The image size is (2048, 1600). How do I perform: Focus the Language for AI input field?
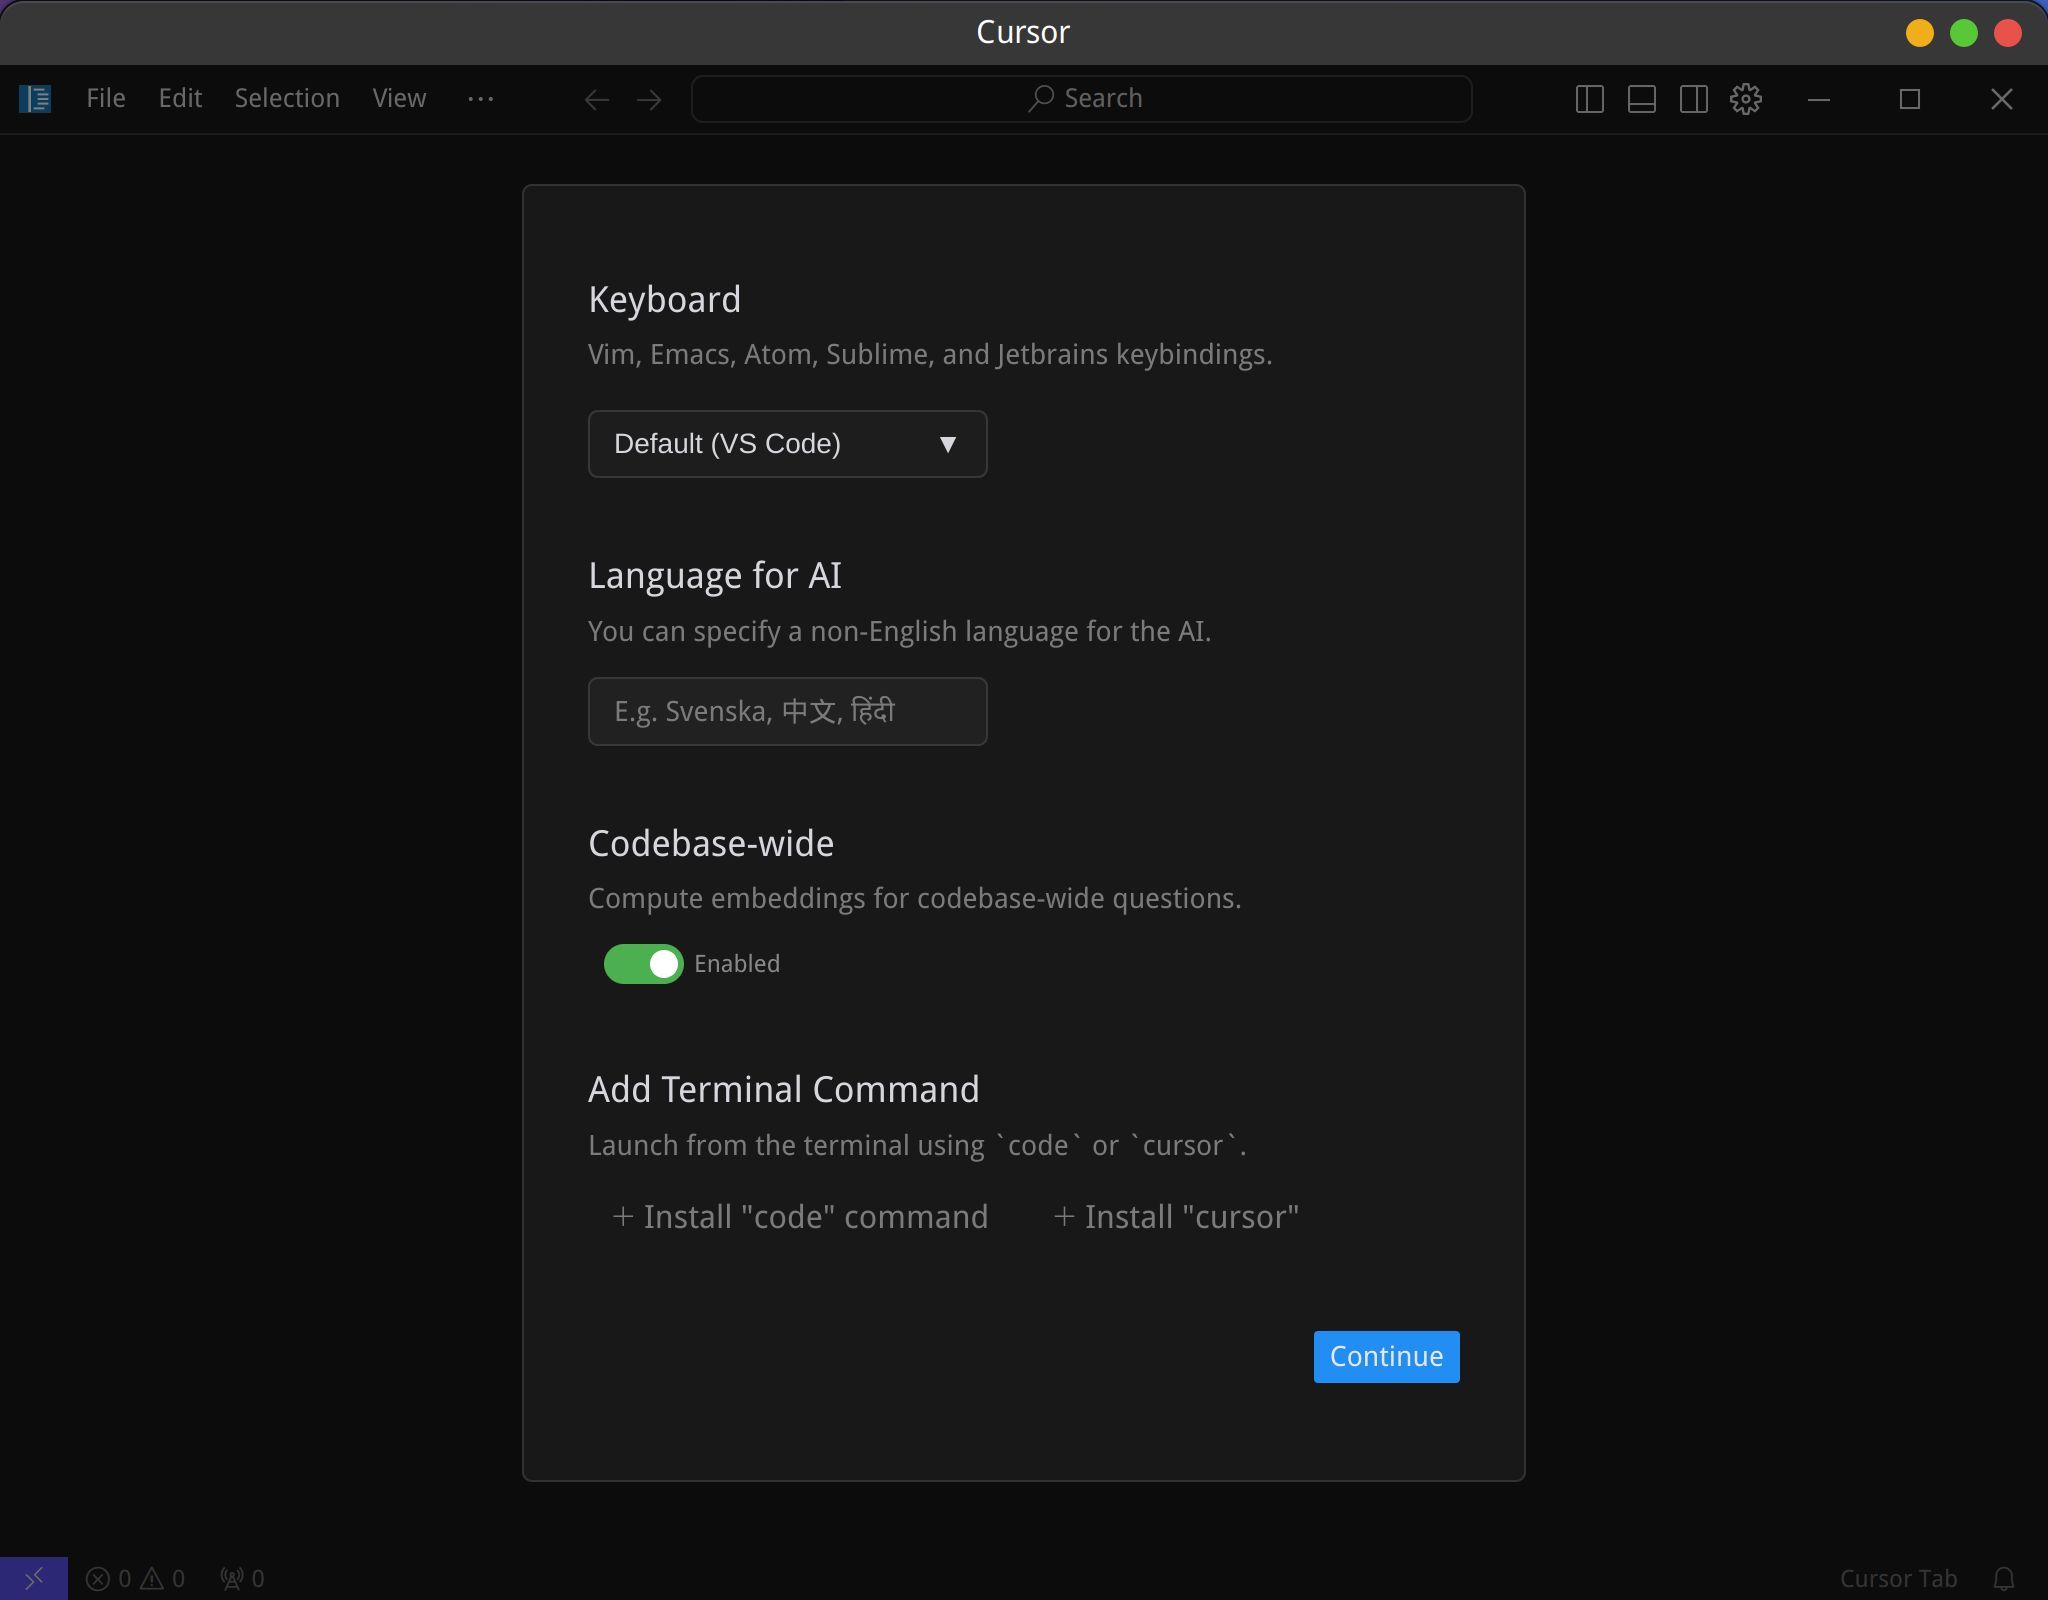click(788, 711)
